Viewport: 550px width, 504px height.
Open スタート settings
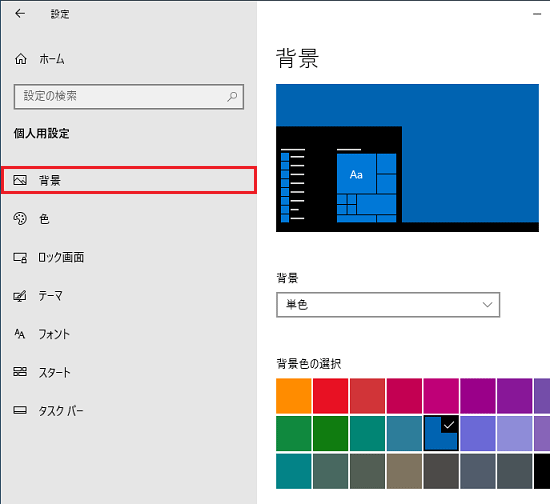tap(129, 372)
